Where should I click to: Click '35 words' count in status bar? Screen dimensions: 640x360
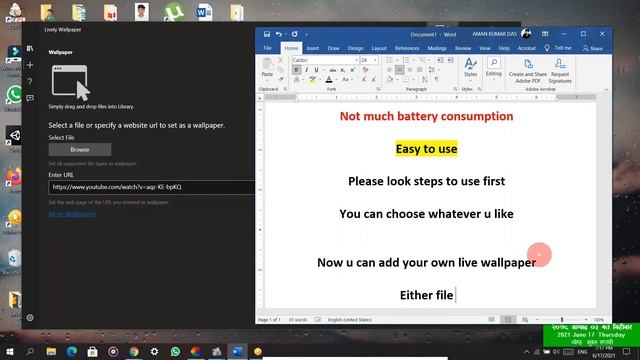pyautogui.click(x=298, y=320)
